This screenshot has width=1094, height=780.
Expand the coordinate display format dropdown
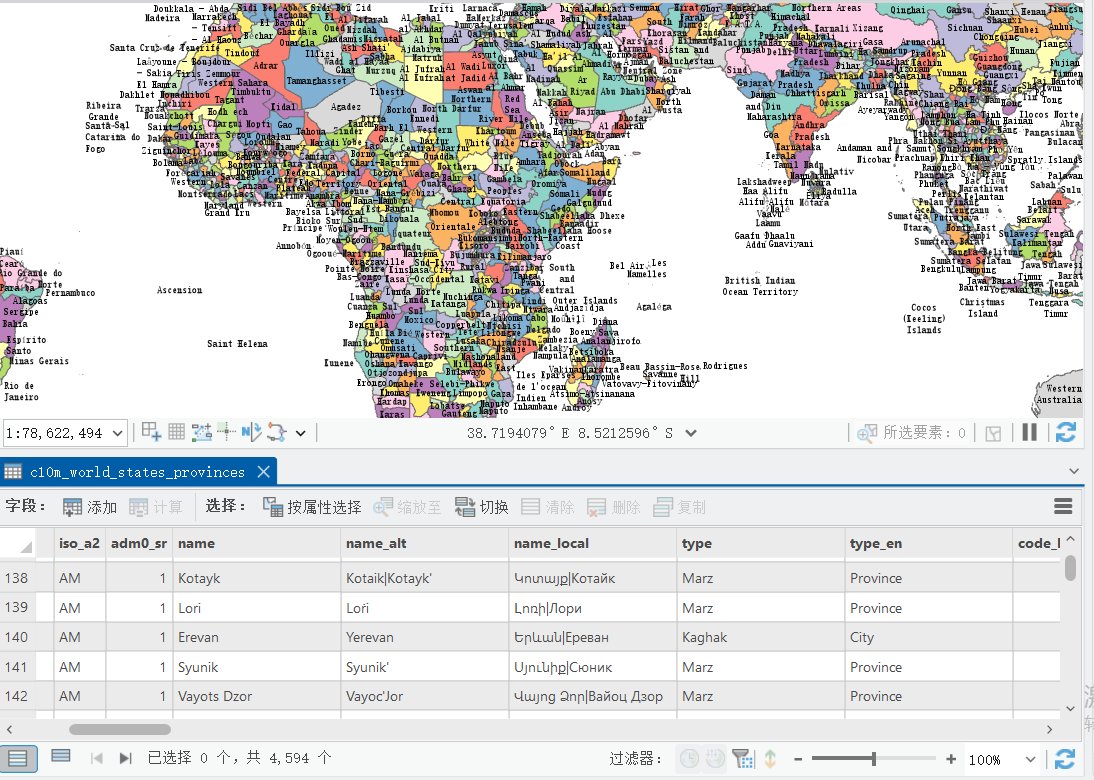click(691, 433)
